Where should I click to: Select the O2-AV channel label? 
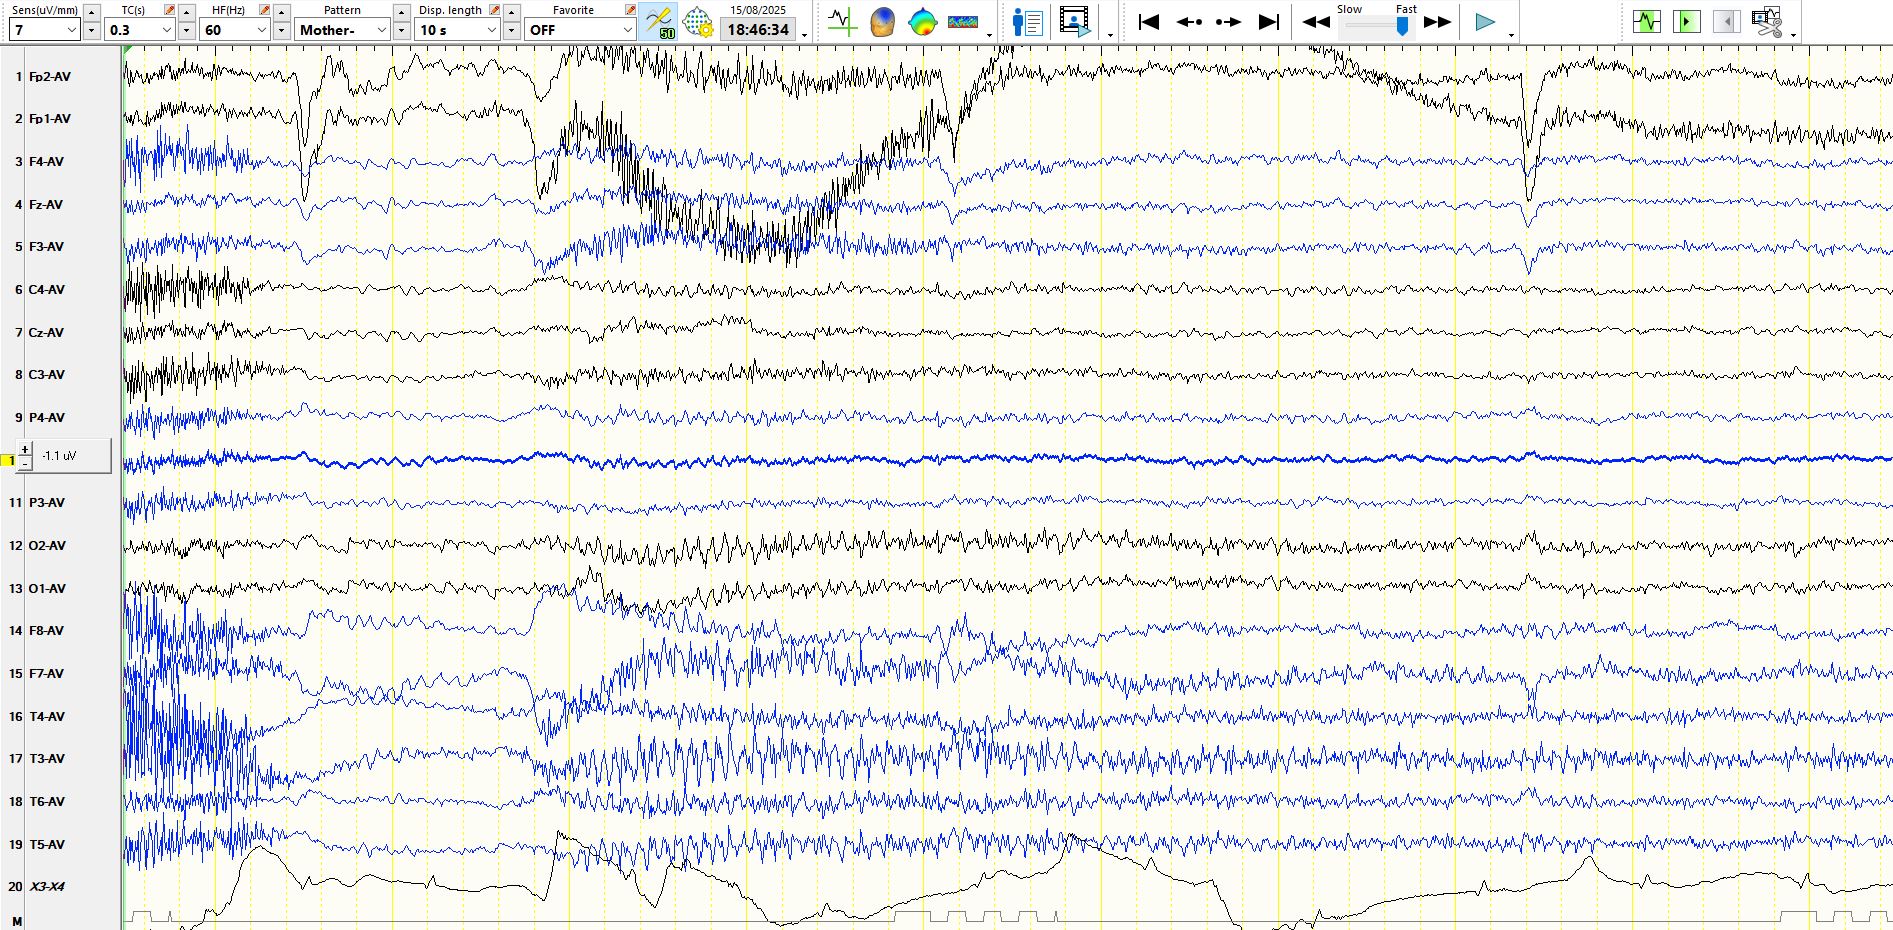pos(47,546)
